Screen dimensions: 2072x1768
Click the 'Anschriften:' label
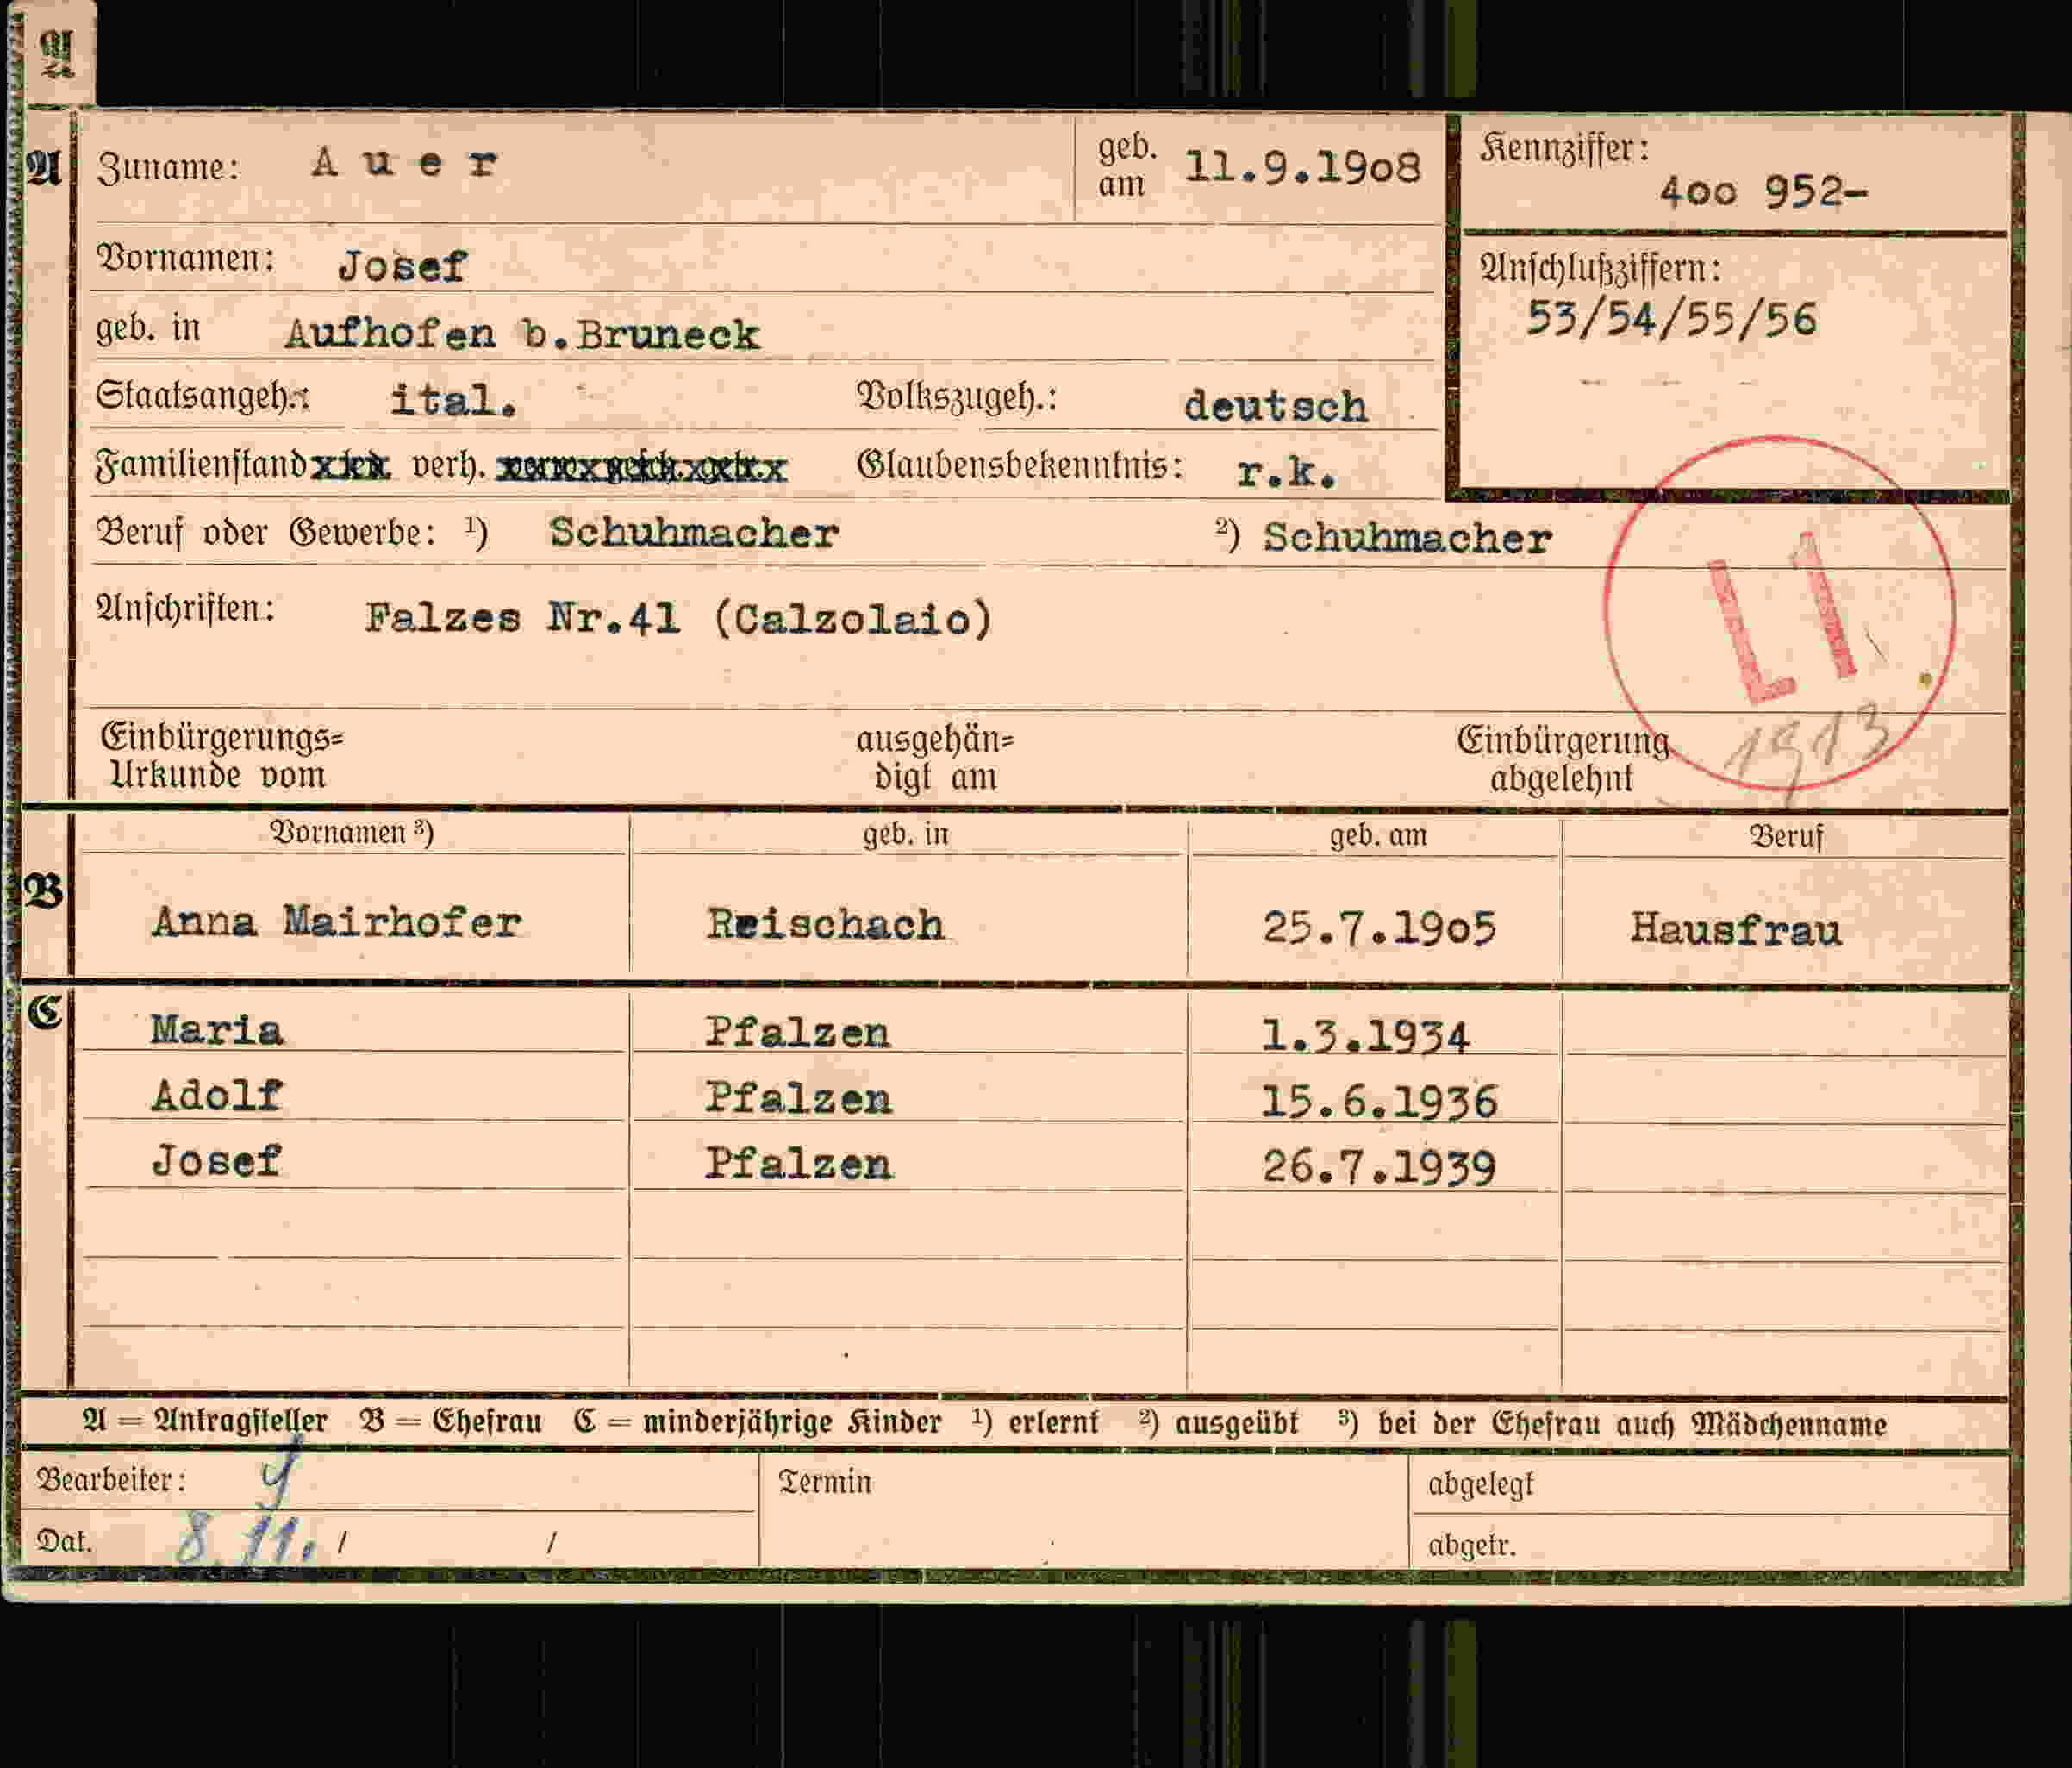[x=185, y=609]
